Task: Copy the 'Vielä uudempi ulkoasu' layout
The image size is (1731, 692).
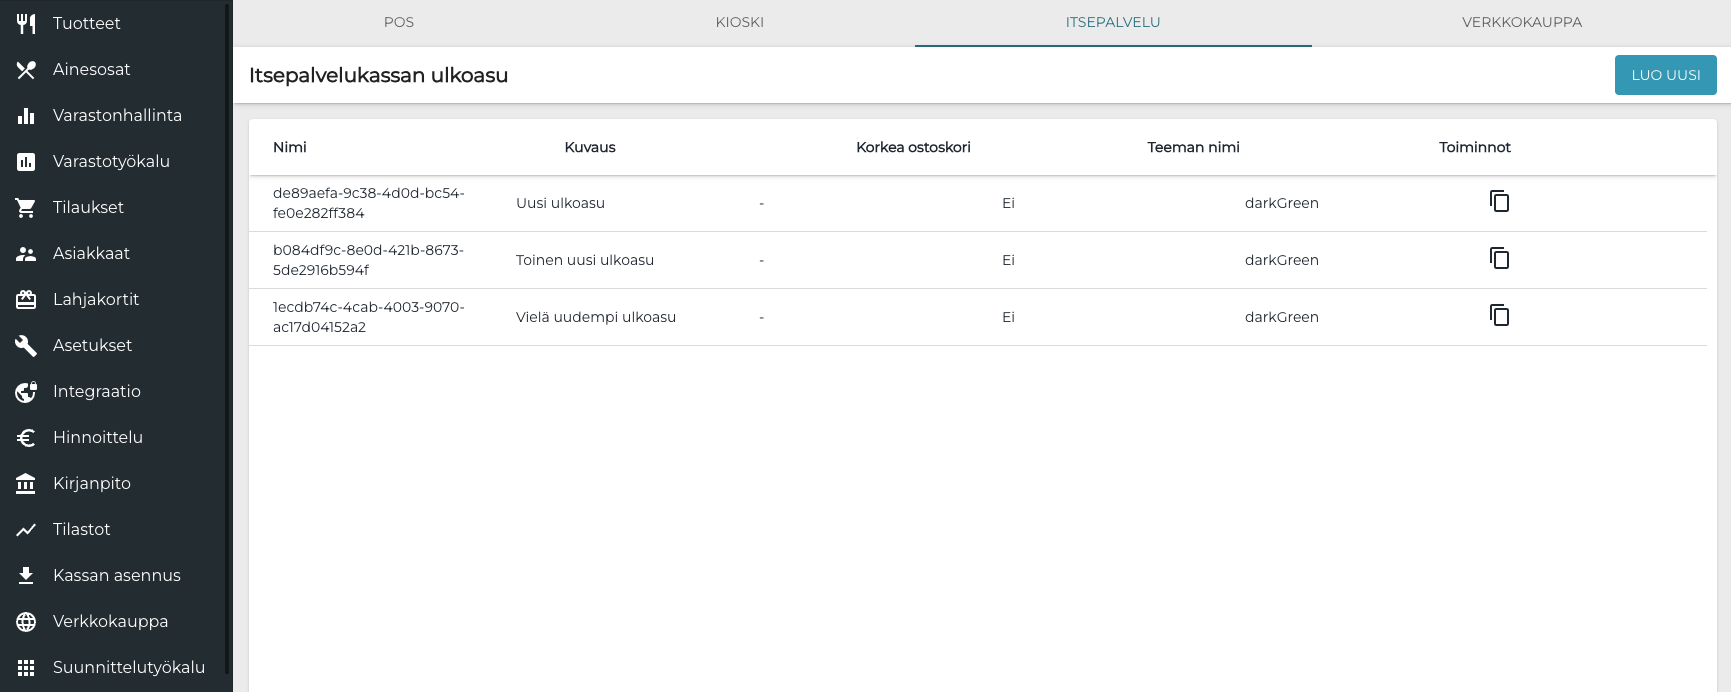Action: pyautogui.click(x=1499, y=316)
